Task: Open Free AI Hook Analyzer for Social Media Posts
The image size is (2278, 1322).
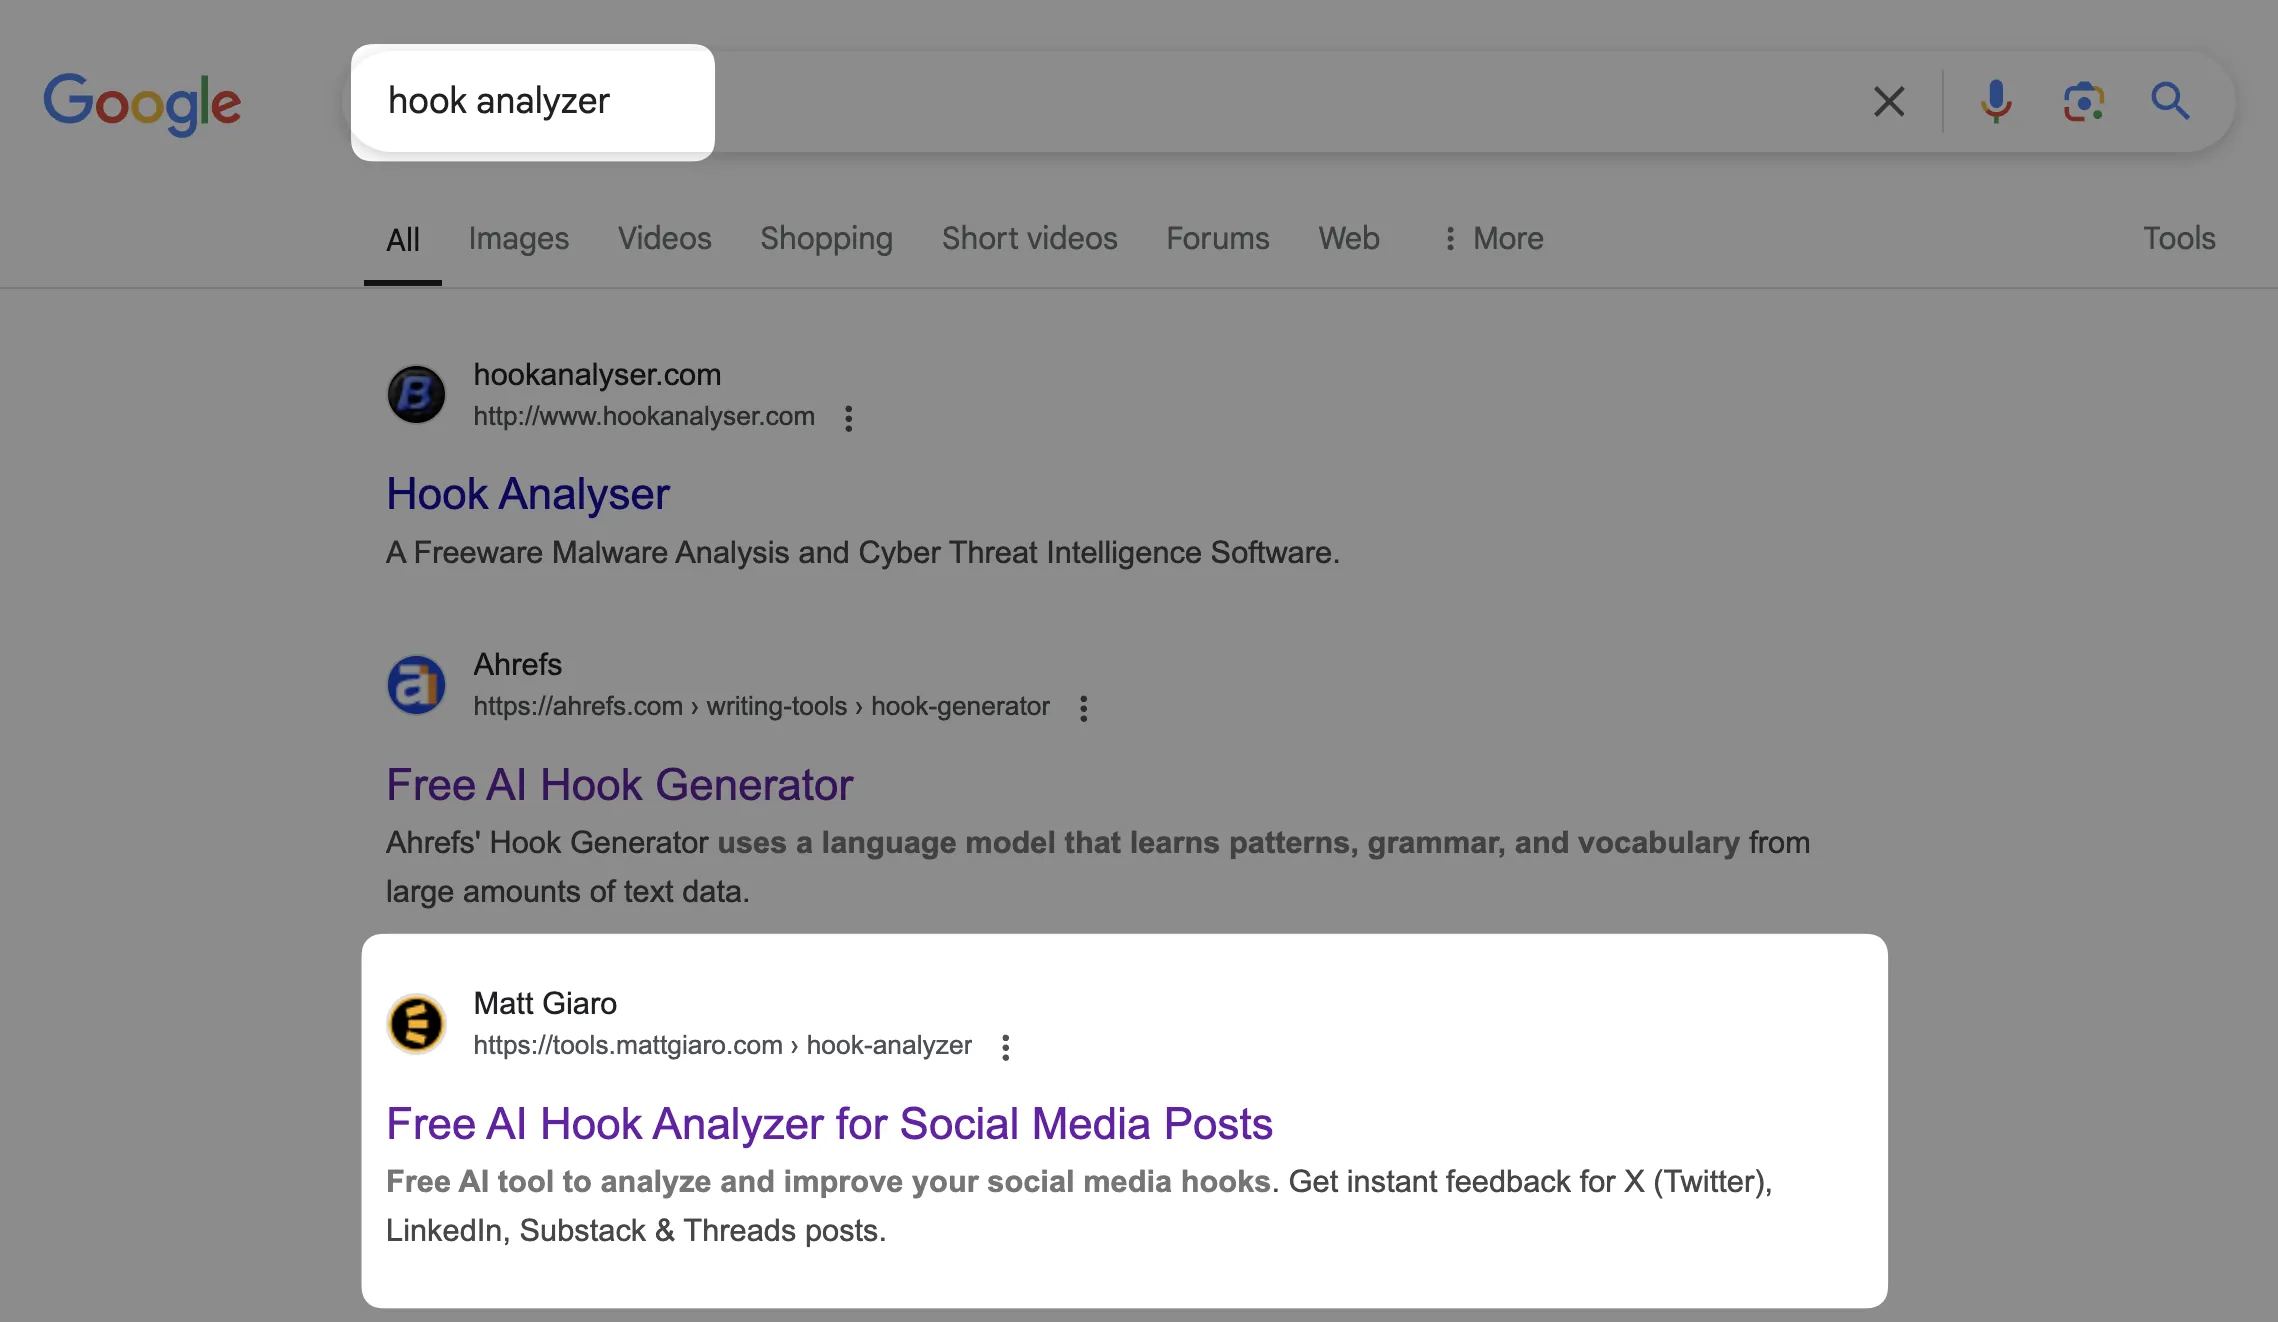Action: [829, 1124]
